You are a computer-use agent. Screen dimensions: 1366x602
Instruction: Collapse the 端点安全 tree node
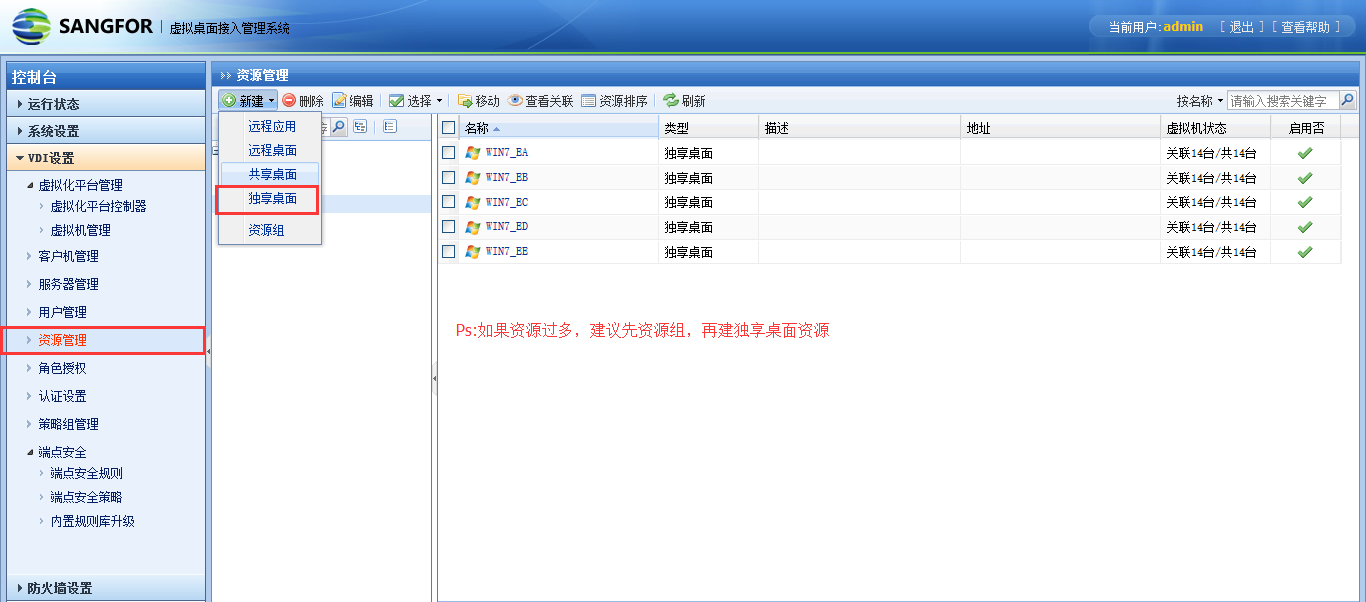pyautogui.click(x=29, y=452)
